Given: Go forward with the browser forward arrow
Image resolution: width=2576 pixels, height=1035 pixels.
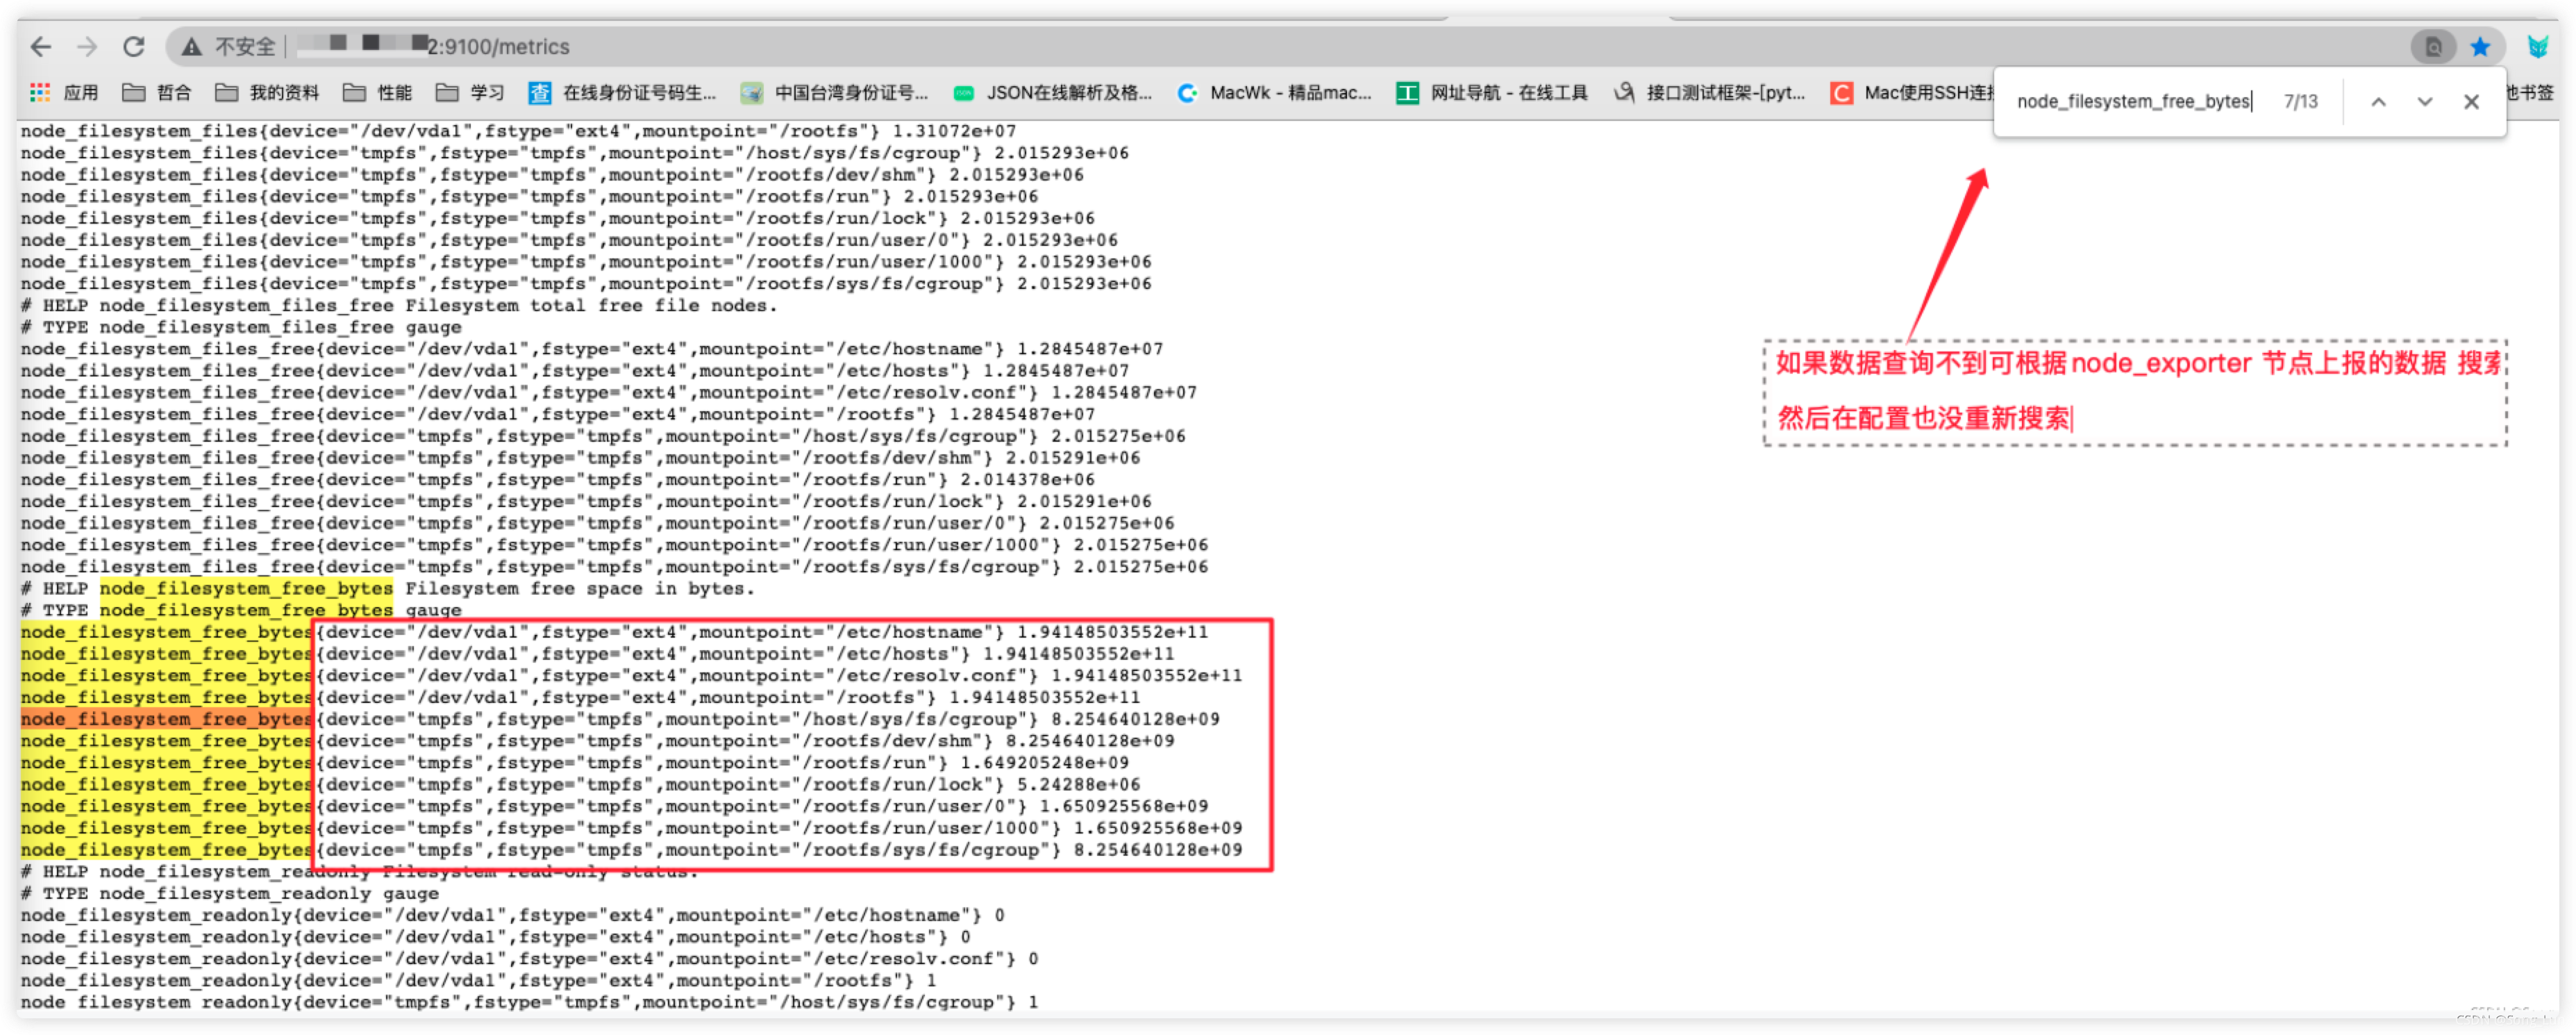Looking at the screenshot, I should click(x=87, y=46).
